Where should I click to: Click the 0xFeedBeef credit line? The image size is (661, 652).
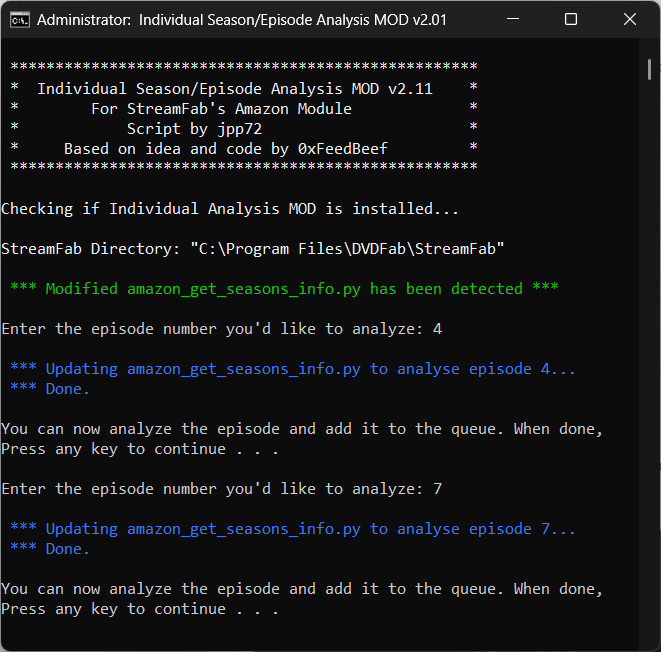click(225, 149)
